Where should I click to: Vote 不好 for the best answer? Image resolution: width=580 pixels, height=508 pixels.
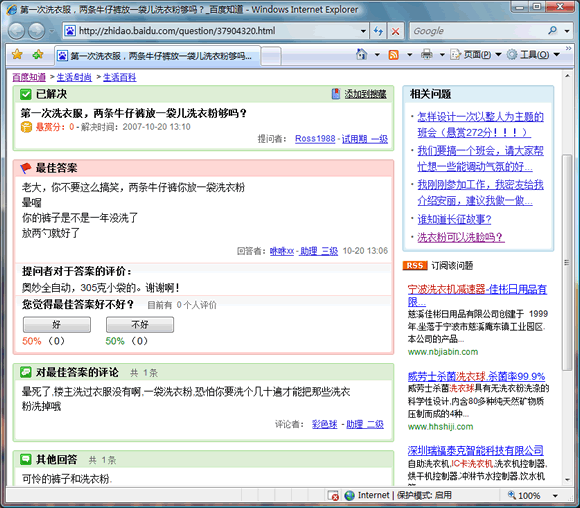tap(140, 324)
